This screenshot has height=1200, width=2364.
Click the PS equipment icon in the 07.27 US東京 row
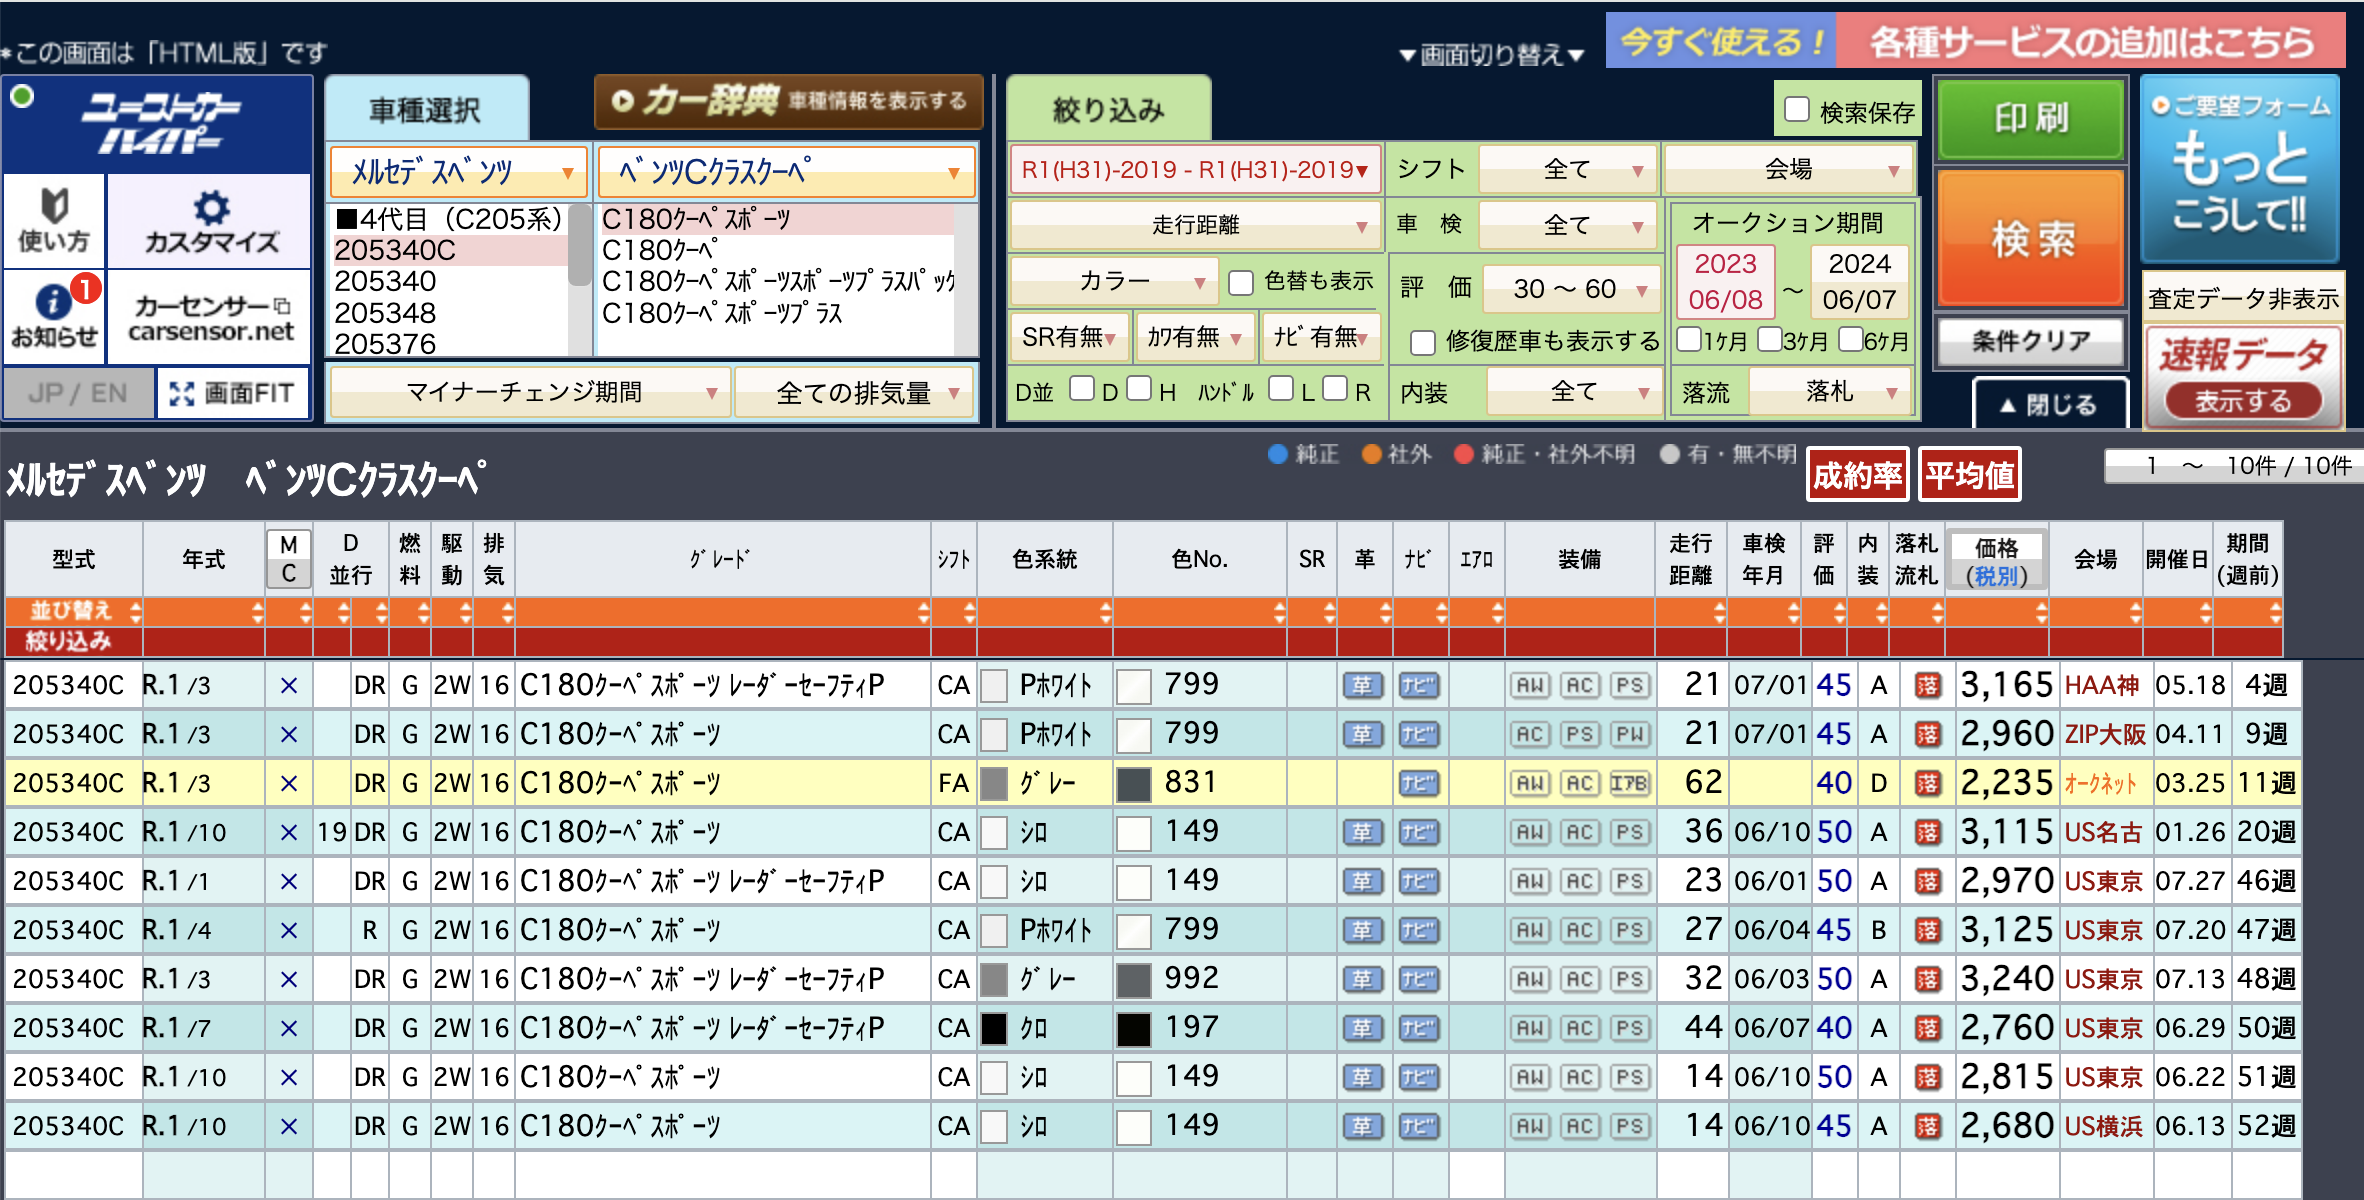click(1630, 881)
